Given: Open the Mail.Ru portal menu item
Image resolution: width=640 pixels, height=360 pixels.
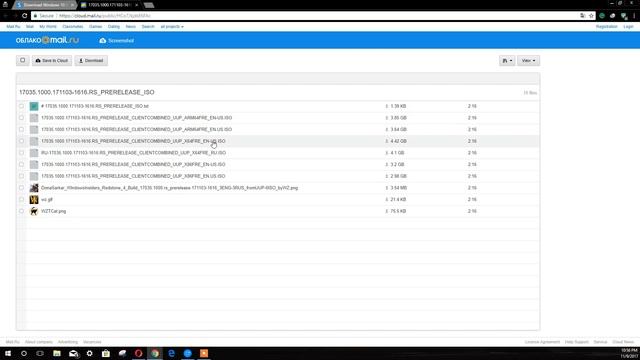Looking at the screenshot, I should 13,27.
